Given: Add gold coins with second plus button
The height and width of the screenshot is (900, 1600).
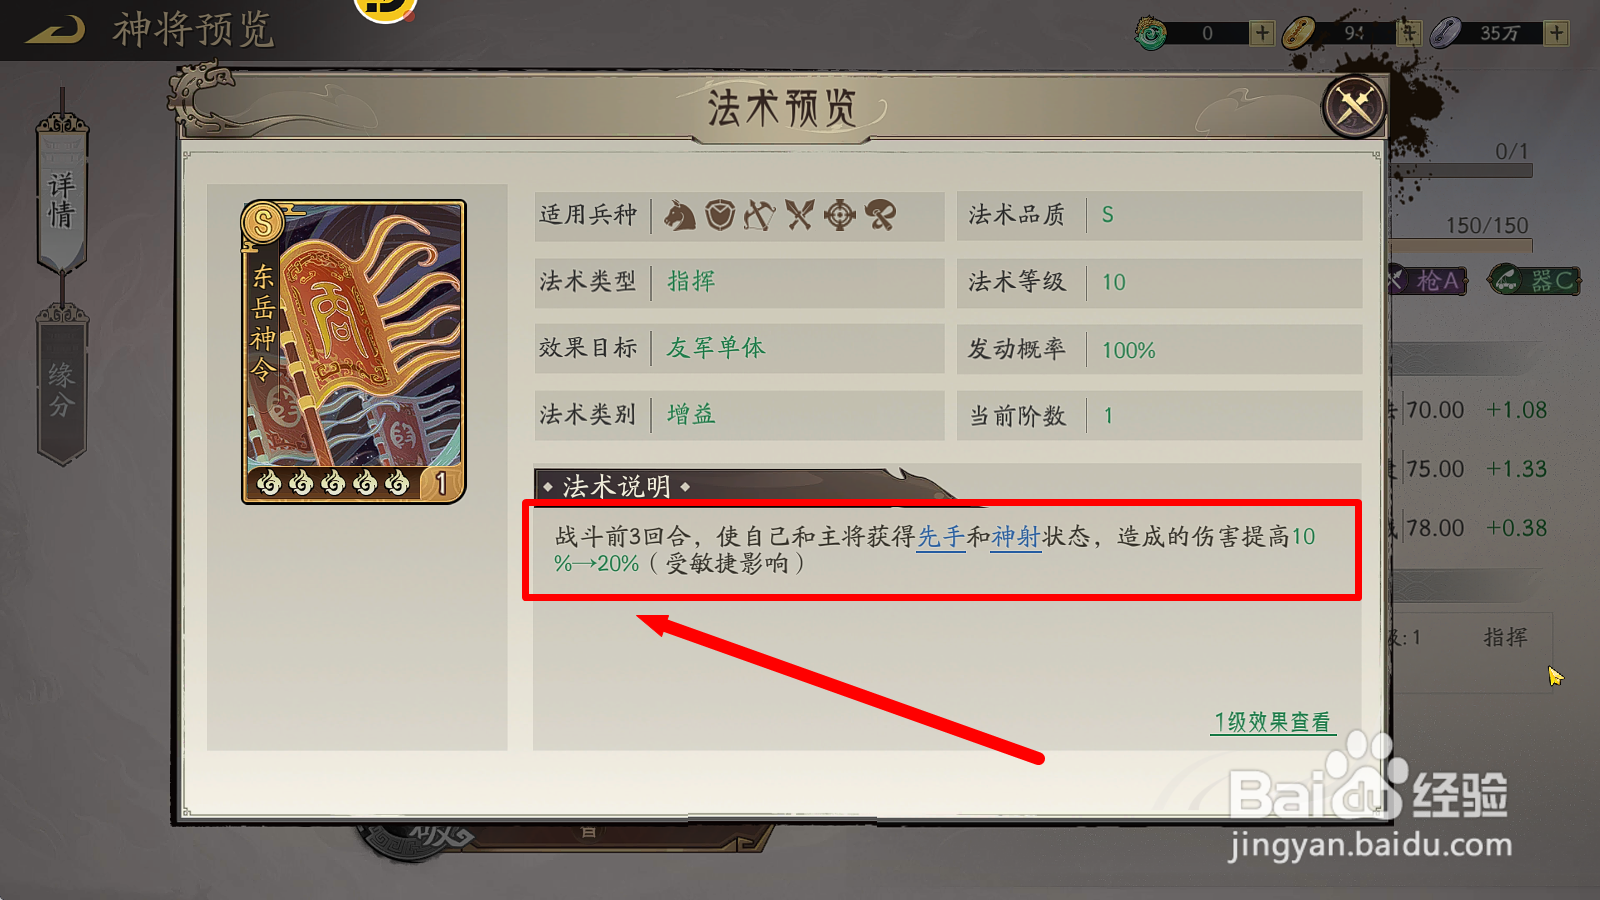Looking at the screenshot, I should click(x=1409, y=33).
